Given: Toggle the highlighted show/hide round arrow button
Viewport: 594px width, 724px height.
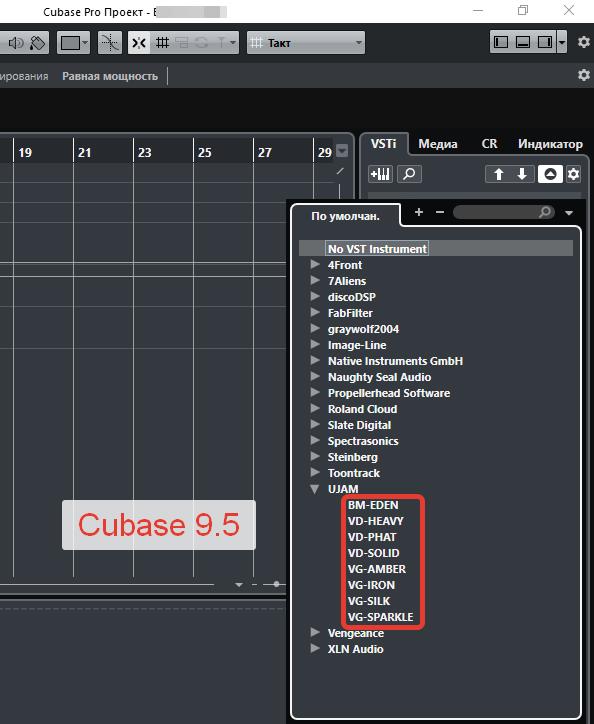Looking at the screenshot, I should pyautogui.click(x=550, y=174).
